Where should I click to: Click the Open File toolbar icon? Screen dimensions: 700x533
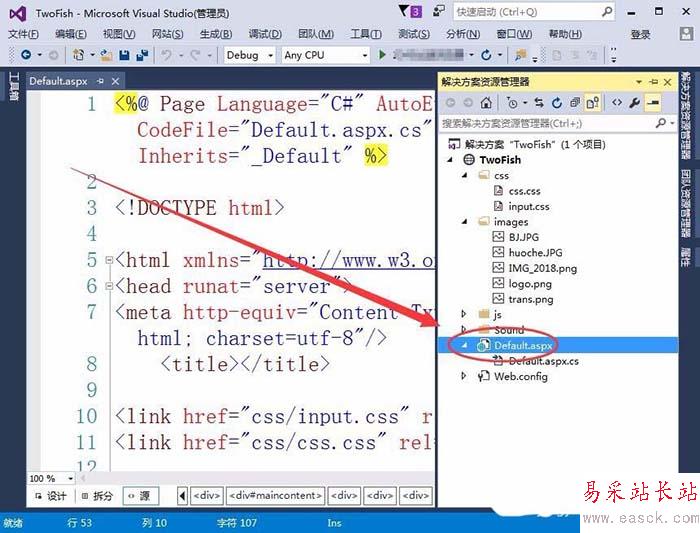click(x=106, y=55)
